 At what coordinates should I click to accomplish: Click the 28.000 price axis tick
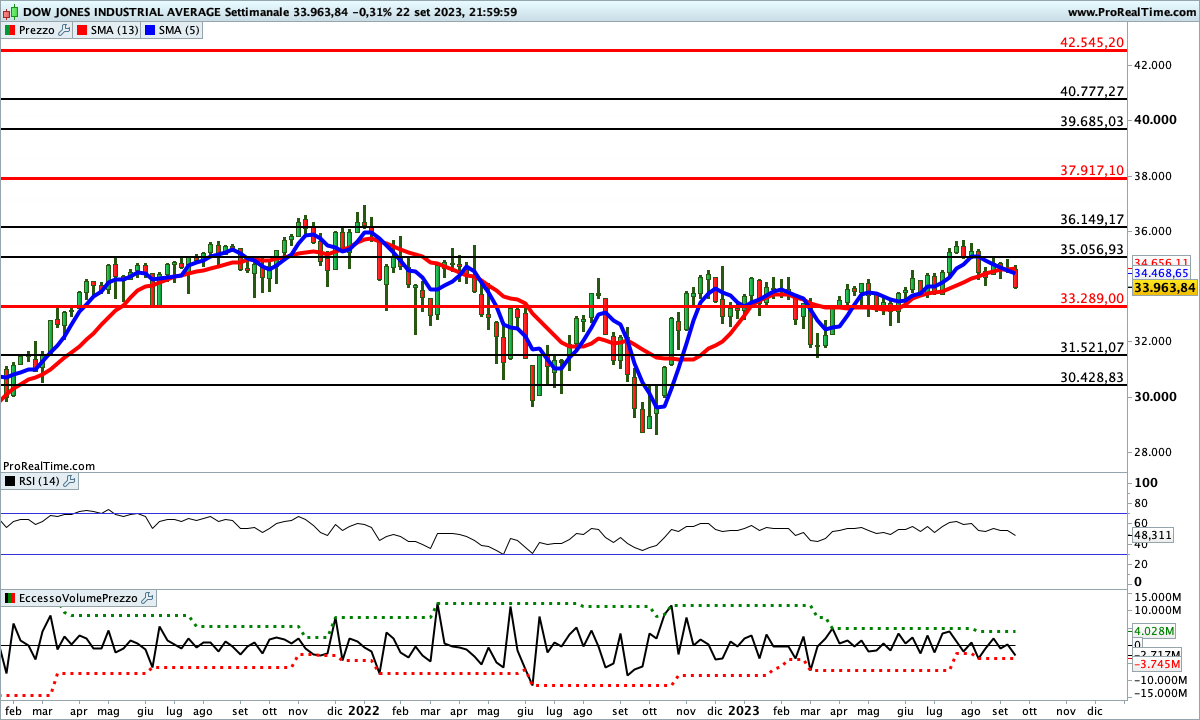tap(1153, 452)
